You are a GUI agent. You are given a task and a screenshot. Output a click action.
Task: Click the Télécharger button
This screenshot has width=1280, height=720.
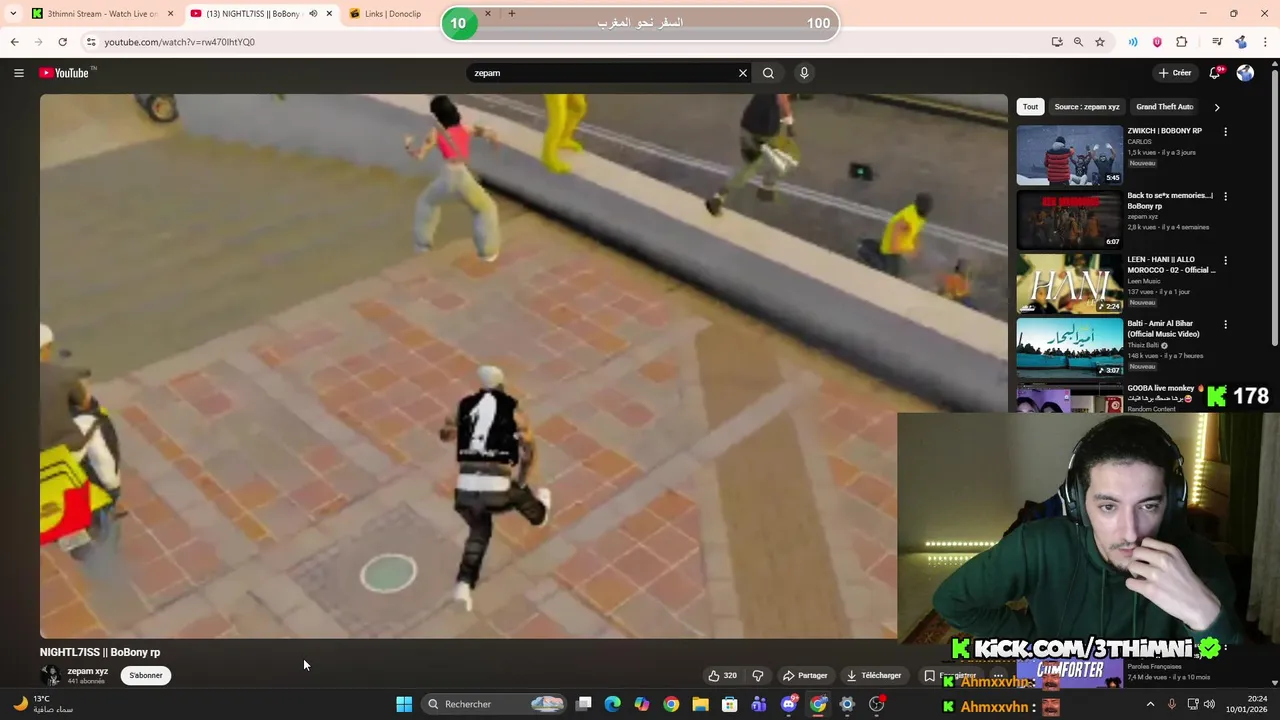(x=874, y=676)
